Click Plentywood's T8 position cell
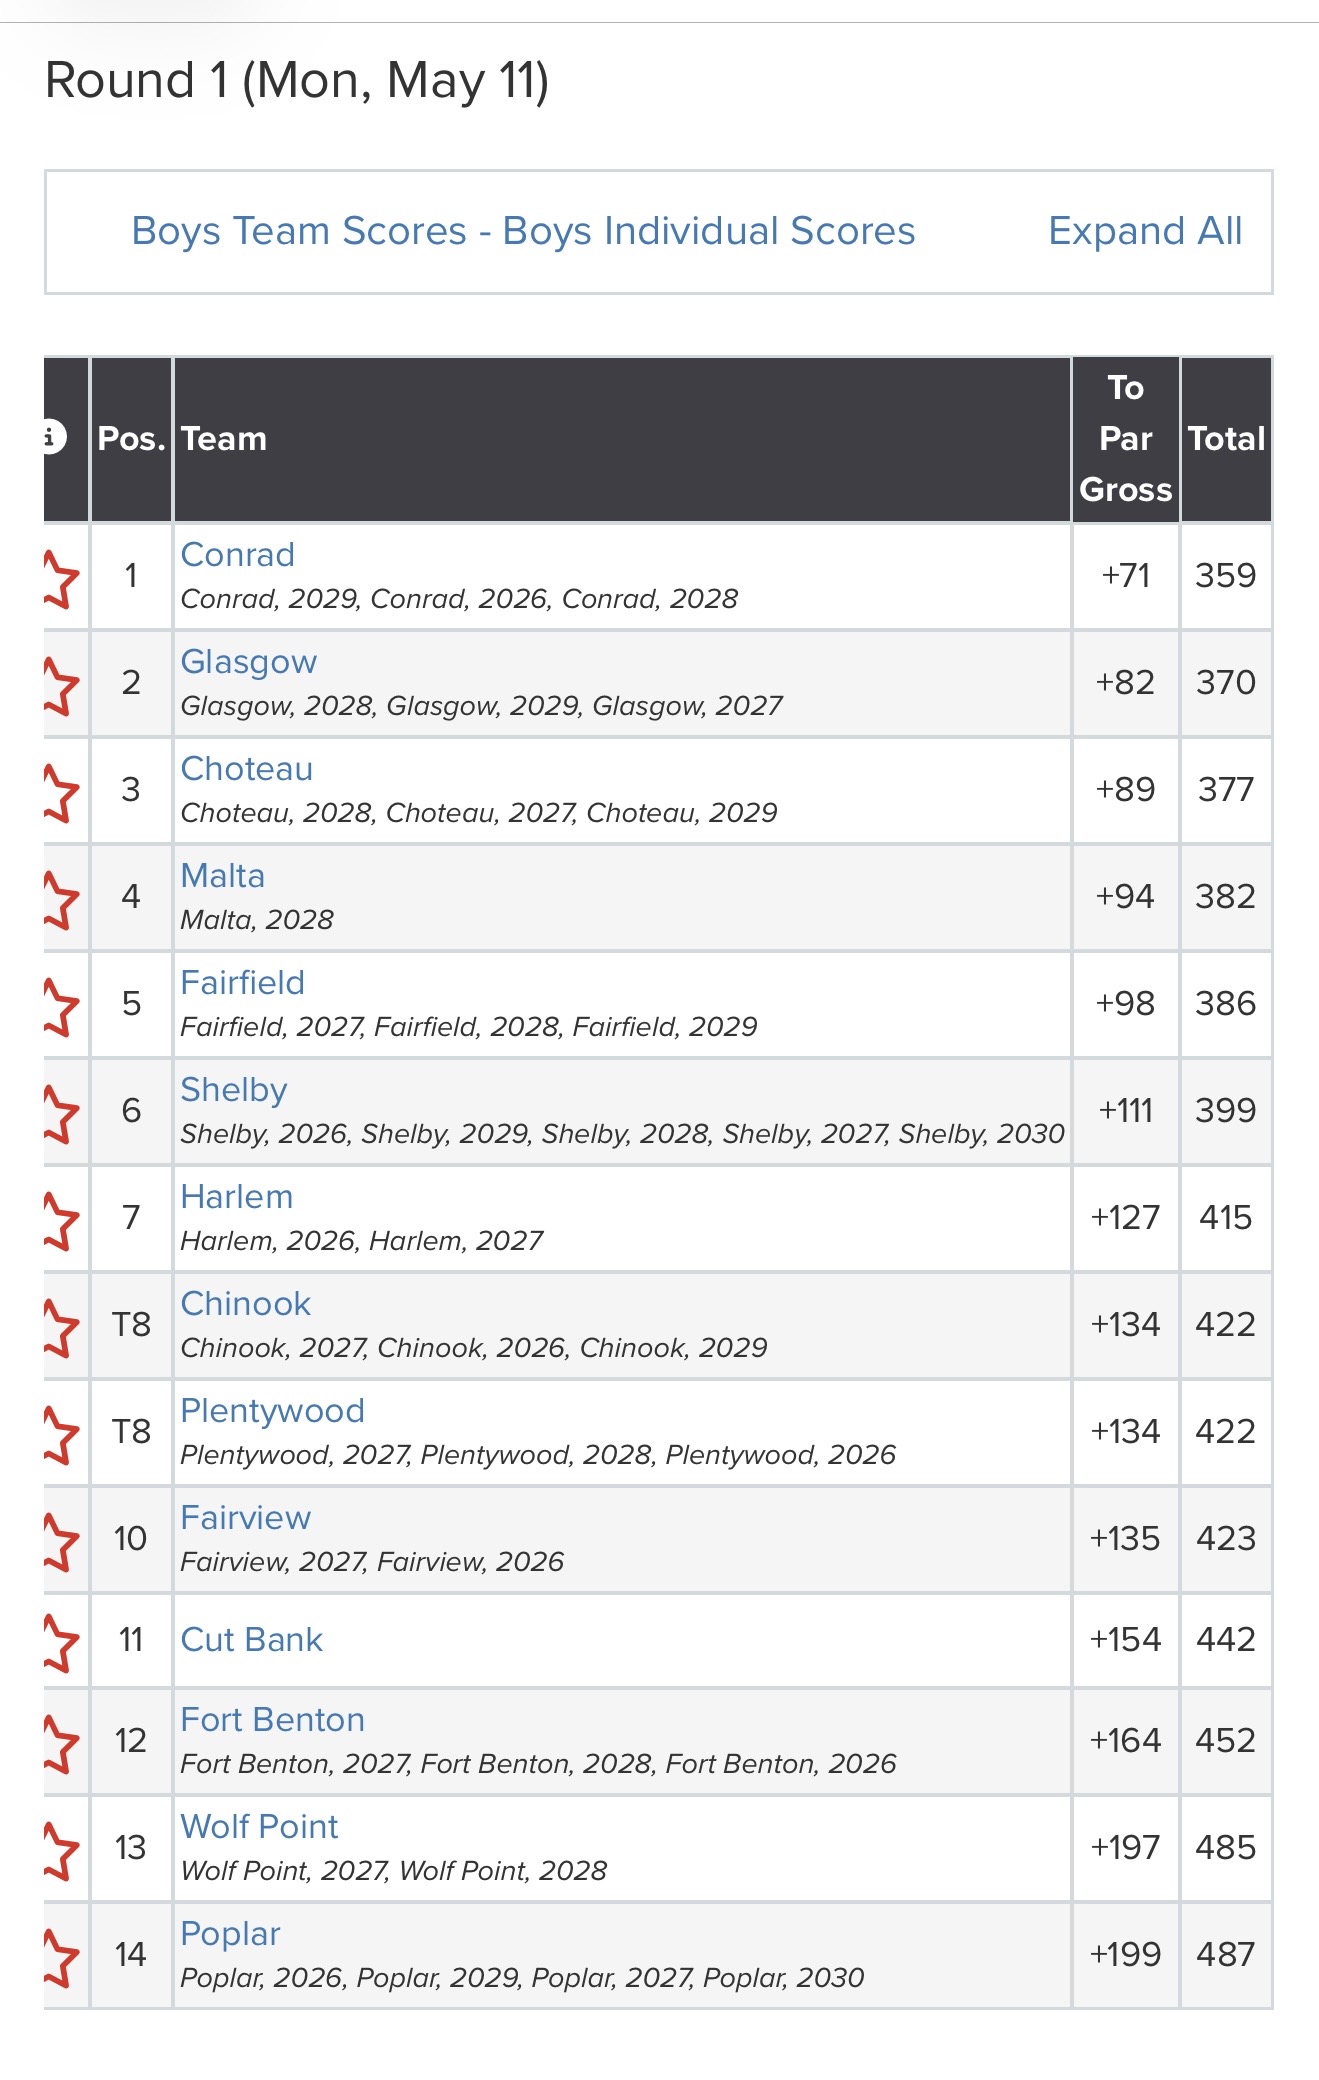The width and height of the screenshot is (1319, 2080). pyautogui.click(x=131, y=1432)
